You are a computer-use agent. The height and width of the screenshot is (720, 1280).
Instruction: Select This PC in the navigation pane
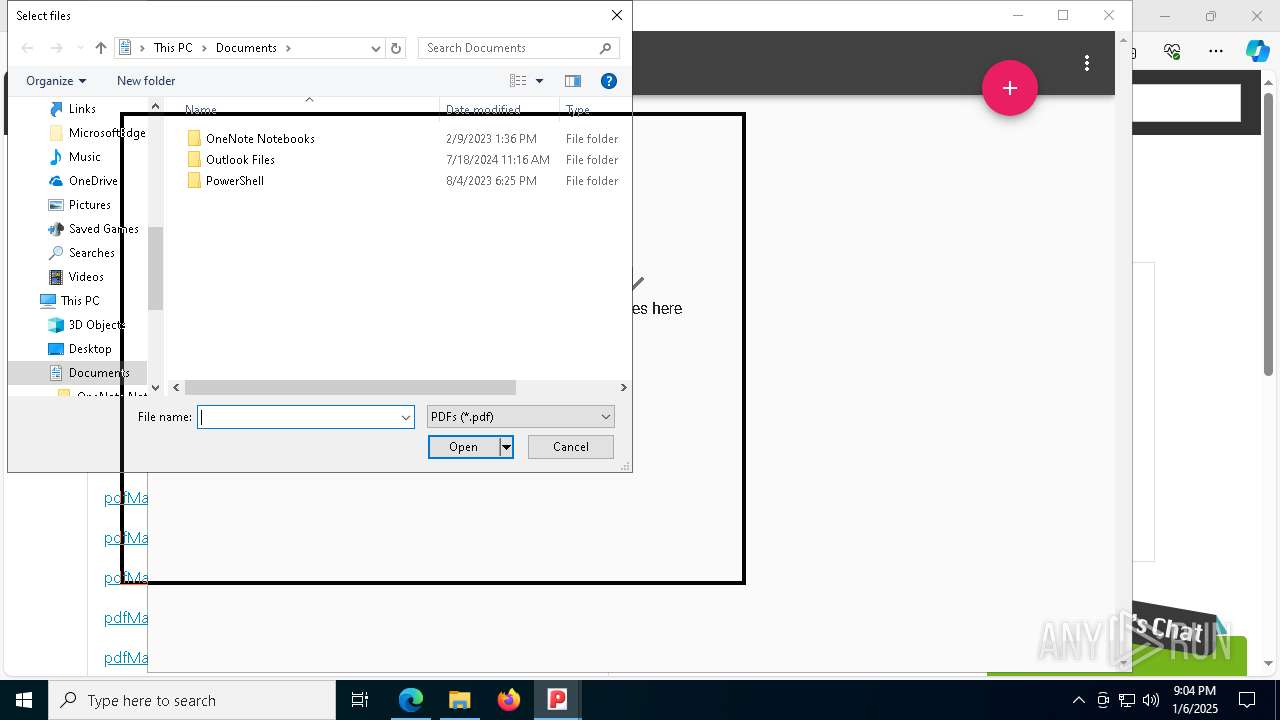pos(79,301)
